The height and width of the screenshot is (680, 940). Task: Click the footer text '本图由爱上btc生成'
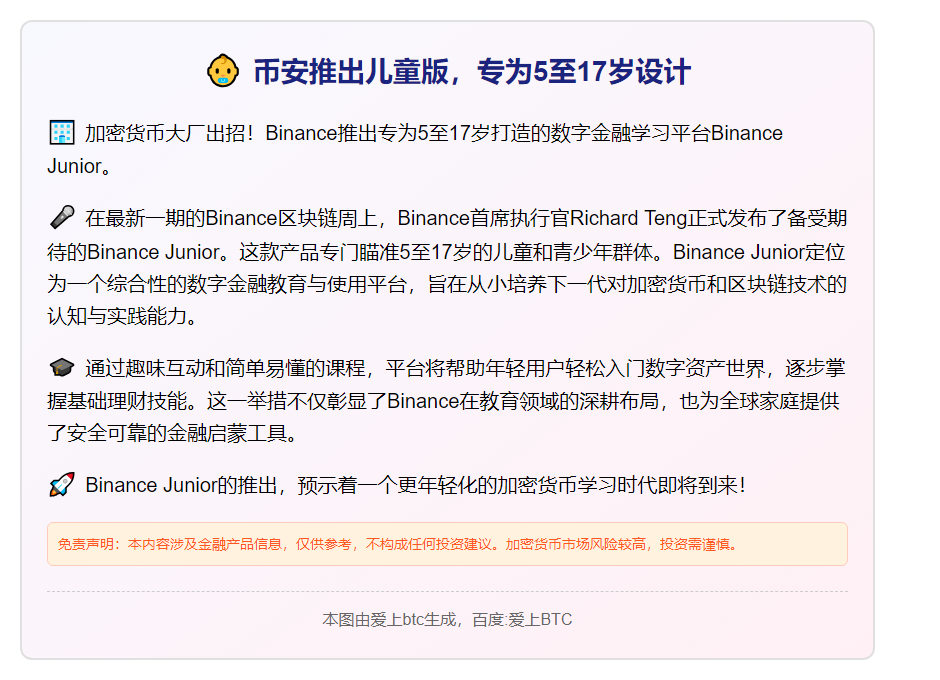point(391,619)
